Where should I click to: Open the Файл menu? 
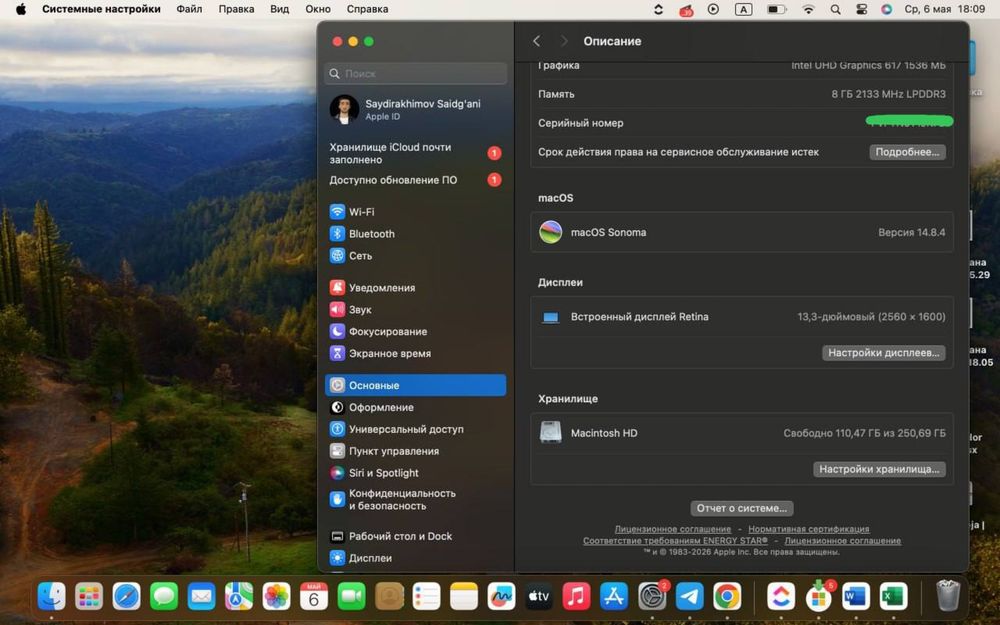(189, 9)
